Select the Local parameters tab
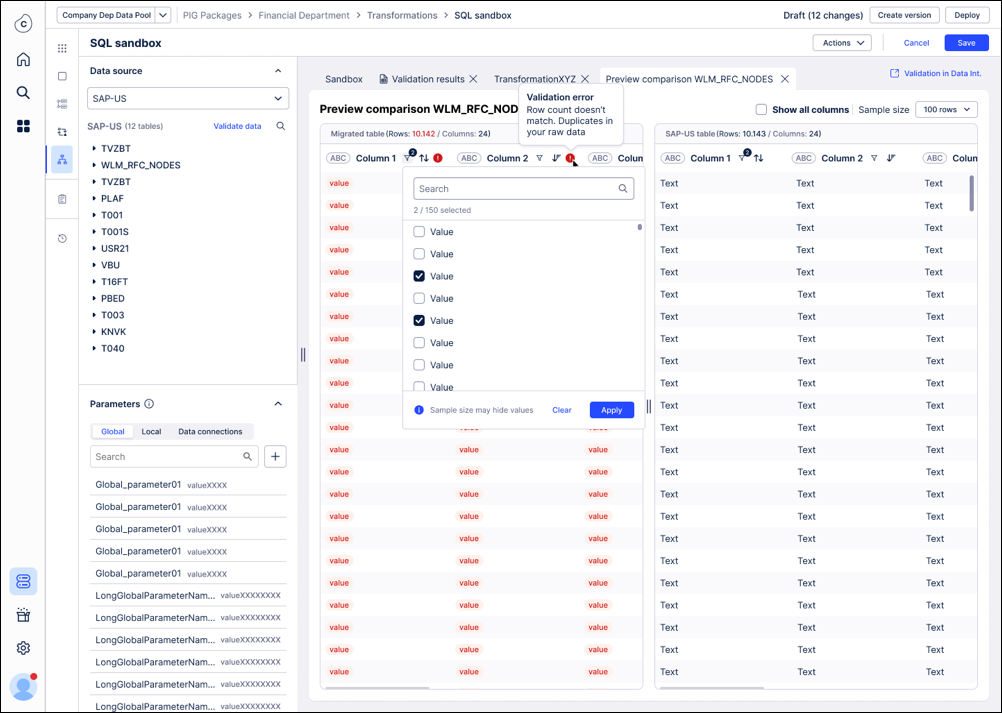 click(151, 432)
